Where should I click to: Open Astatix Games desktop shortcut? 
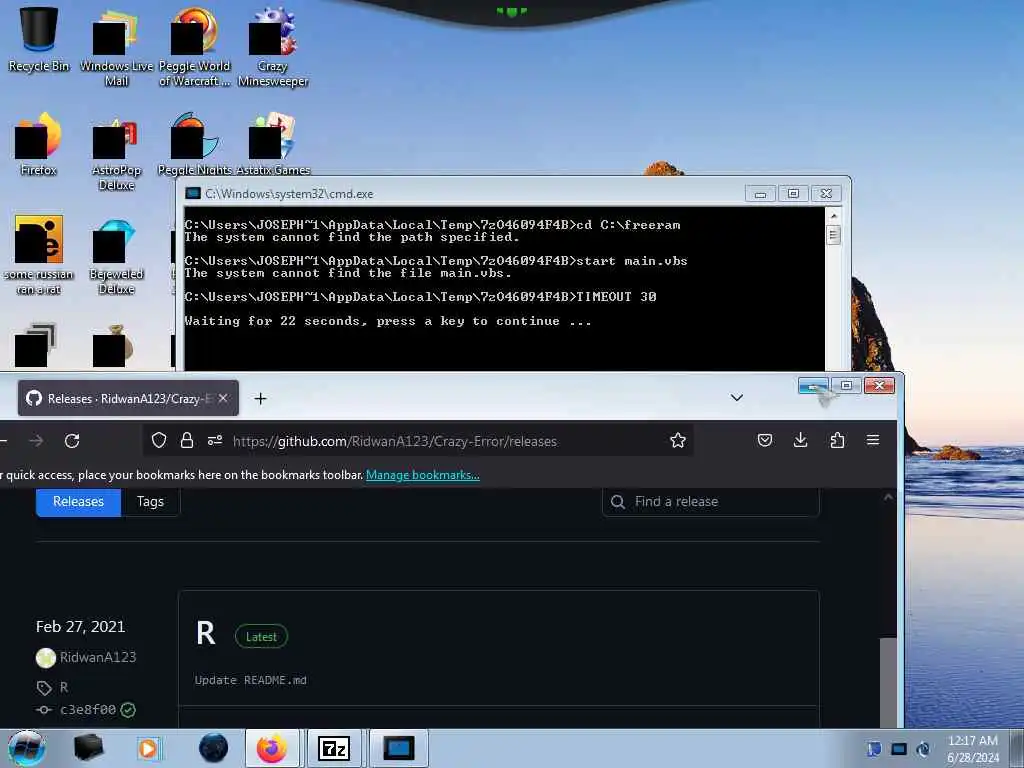click(272, 144)
